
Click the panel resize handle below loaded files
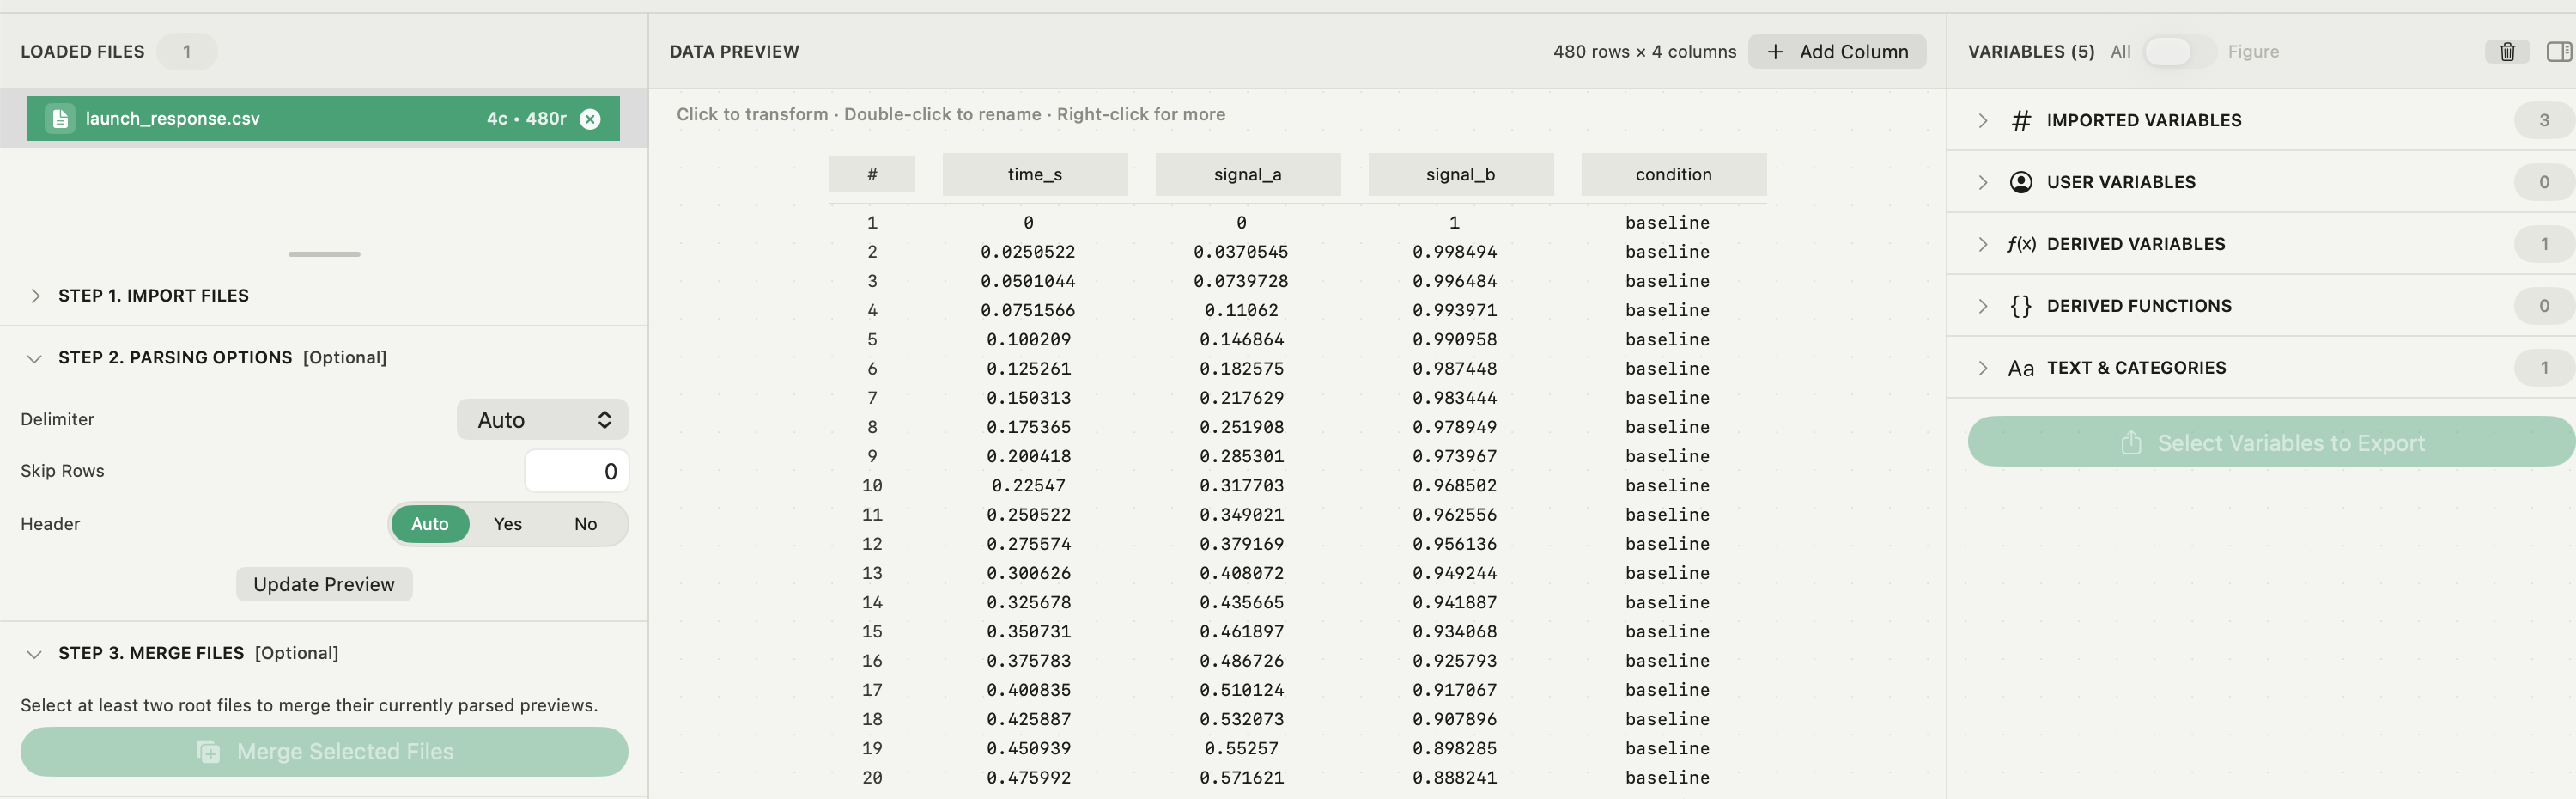(x=324, y=255)
